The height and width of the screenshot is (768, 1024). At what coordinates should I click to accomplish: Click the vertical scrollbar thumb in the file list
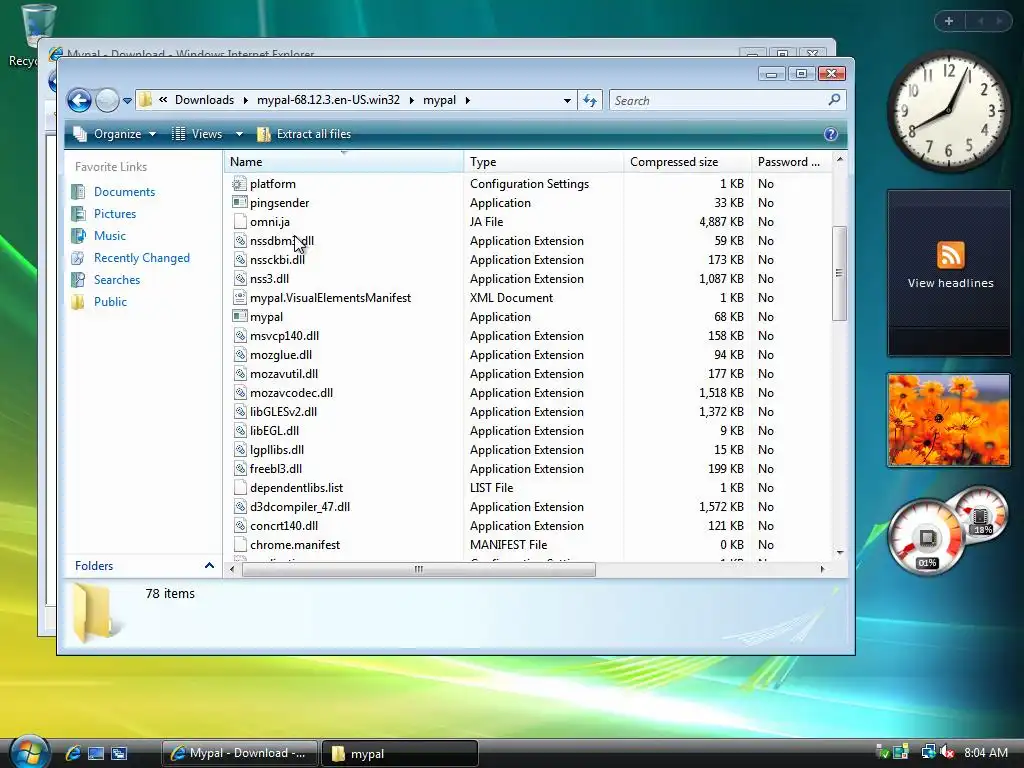tap(839, 273)
